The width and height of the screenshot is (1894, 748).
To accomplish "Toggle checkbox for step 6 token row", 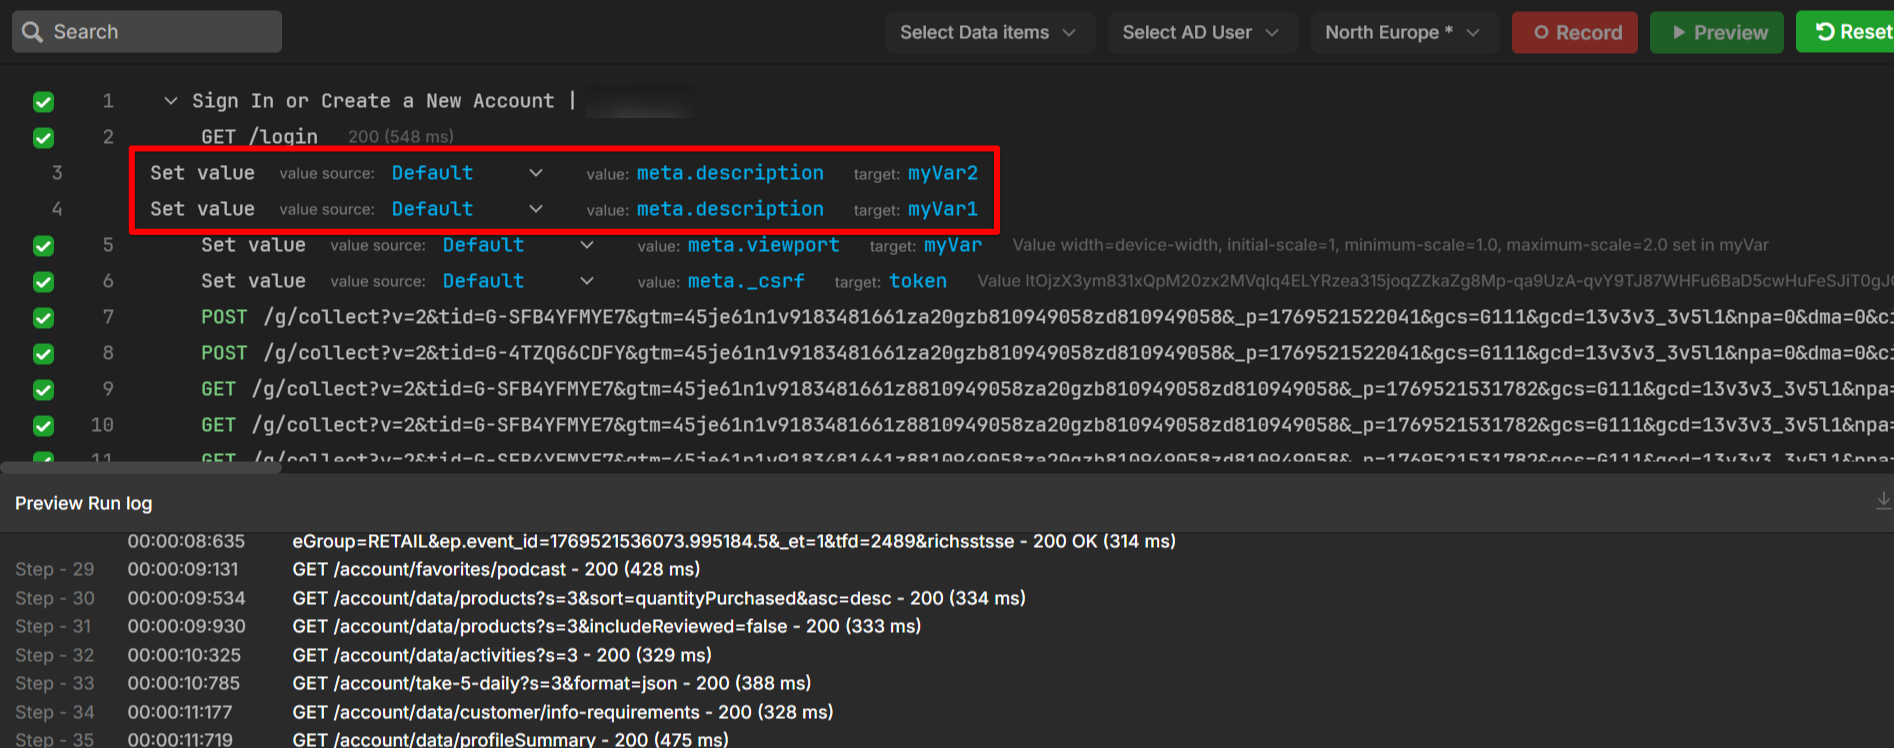I will pyautogui.click(x=43, y=281).
